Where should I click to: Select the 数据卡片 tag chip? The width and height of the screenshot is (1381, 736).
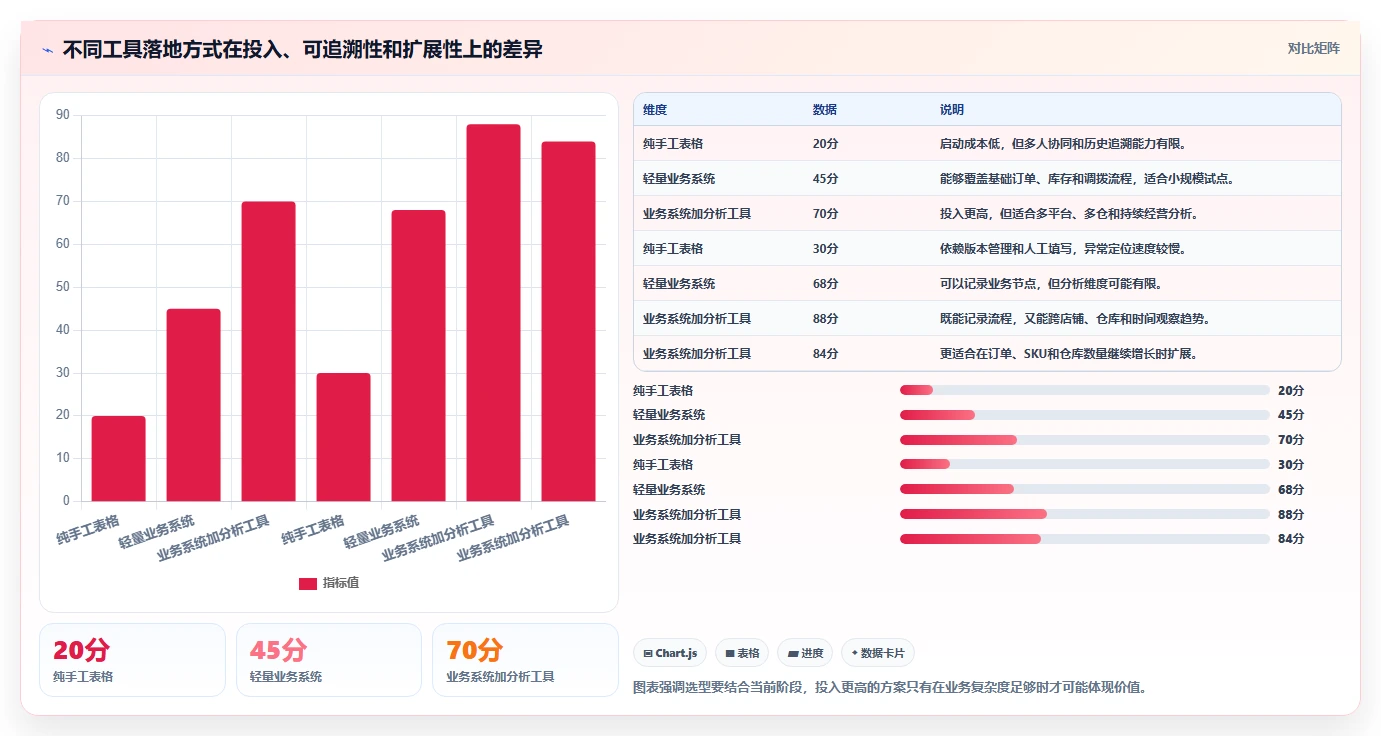[878, 653]
